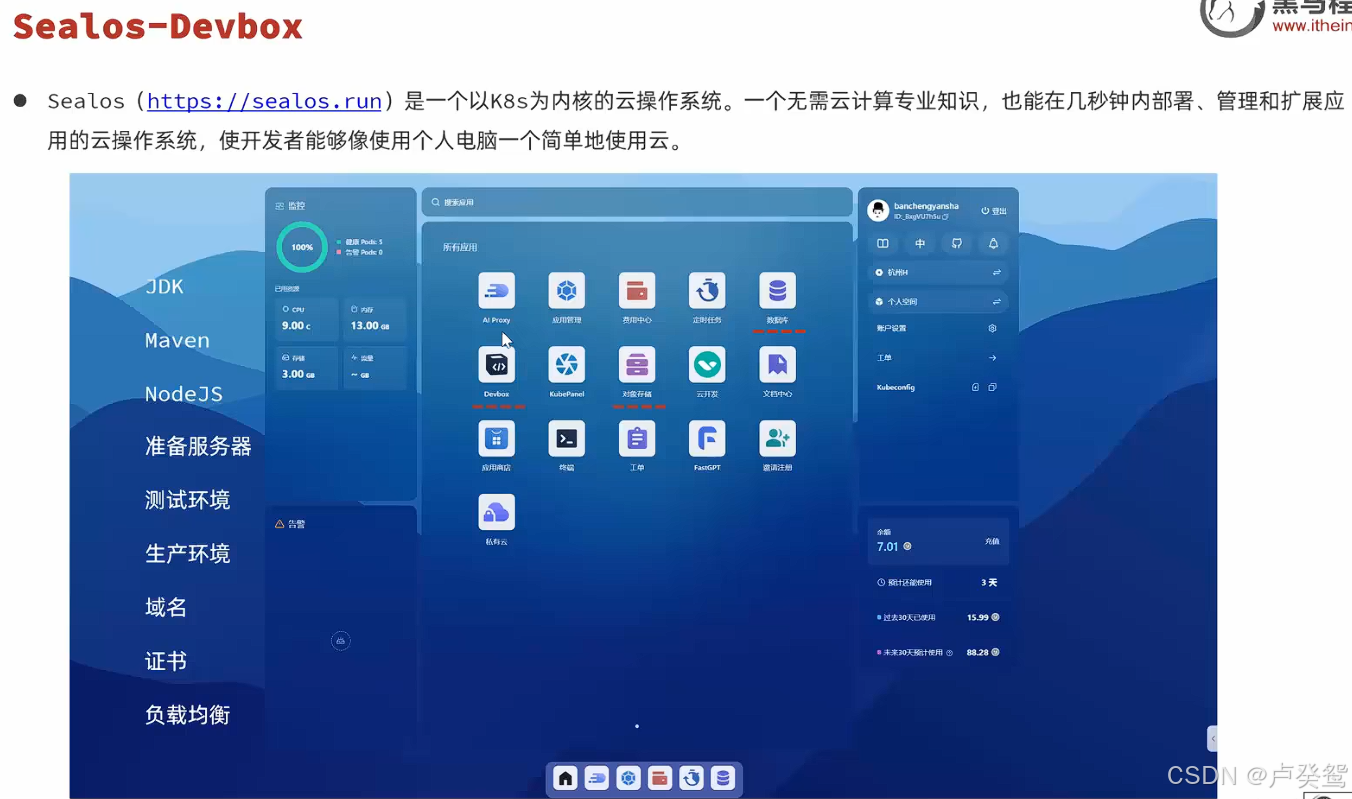Click the JDK label on the left
The width and height of the screenshot is (1352, 799).
click(164, 286)
